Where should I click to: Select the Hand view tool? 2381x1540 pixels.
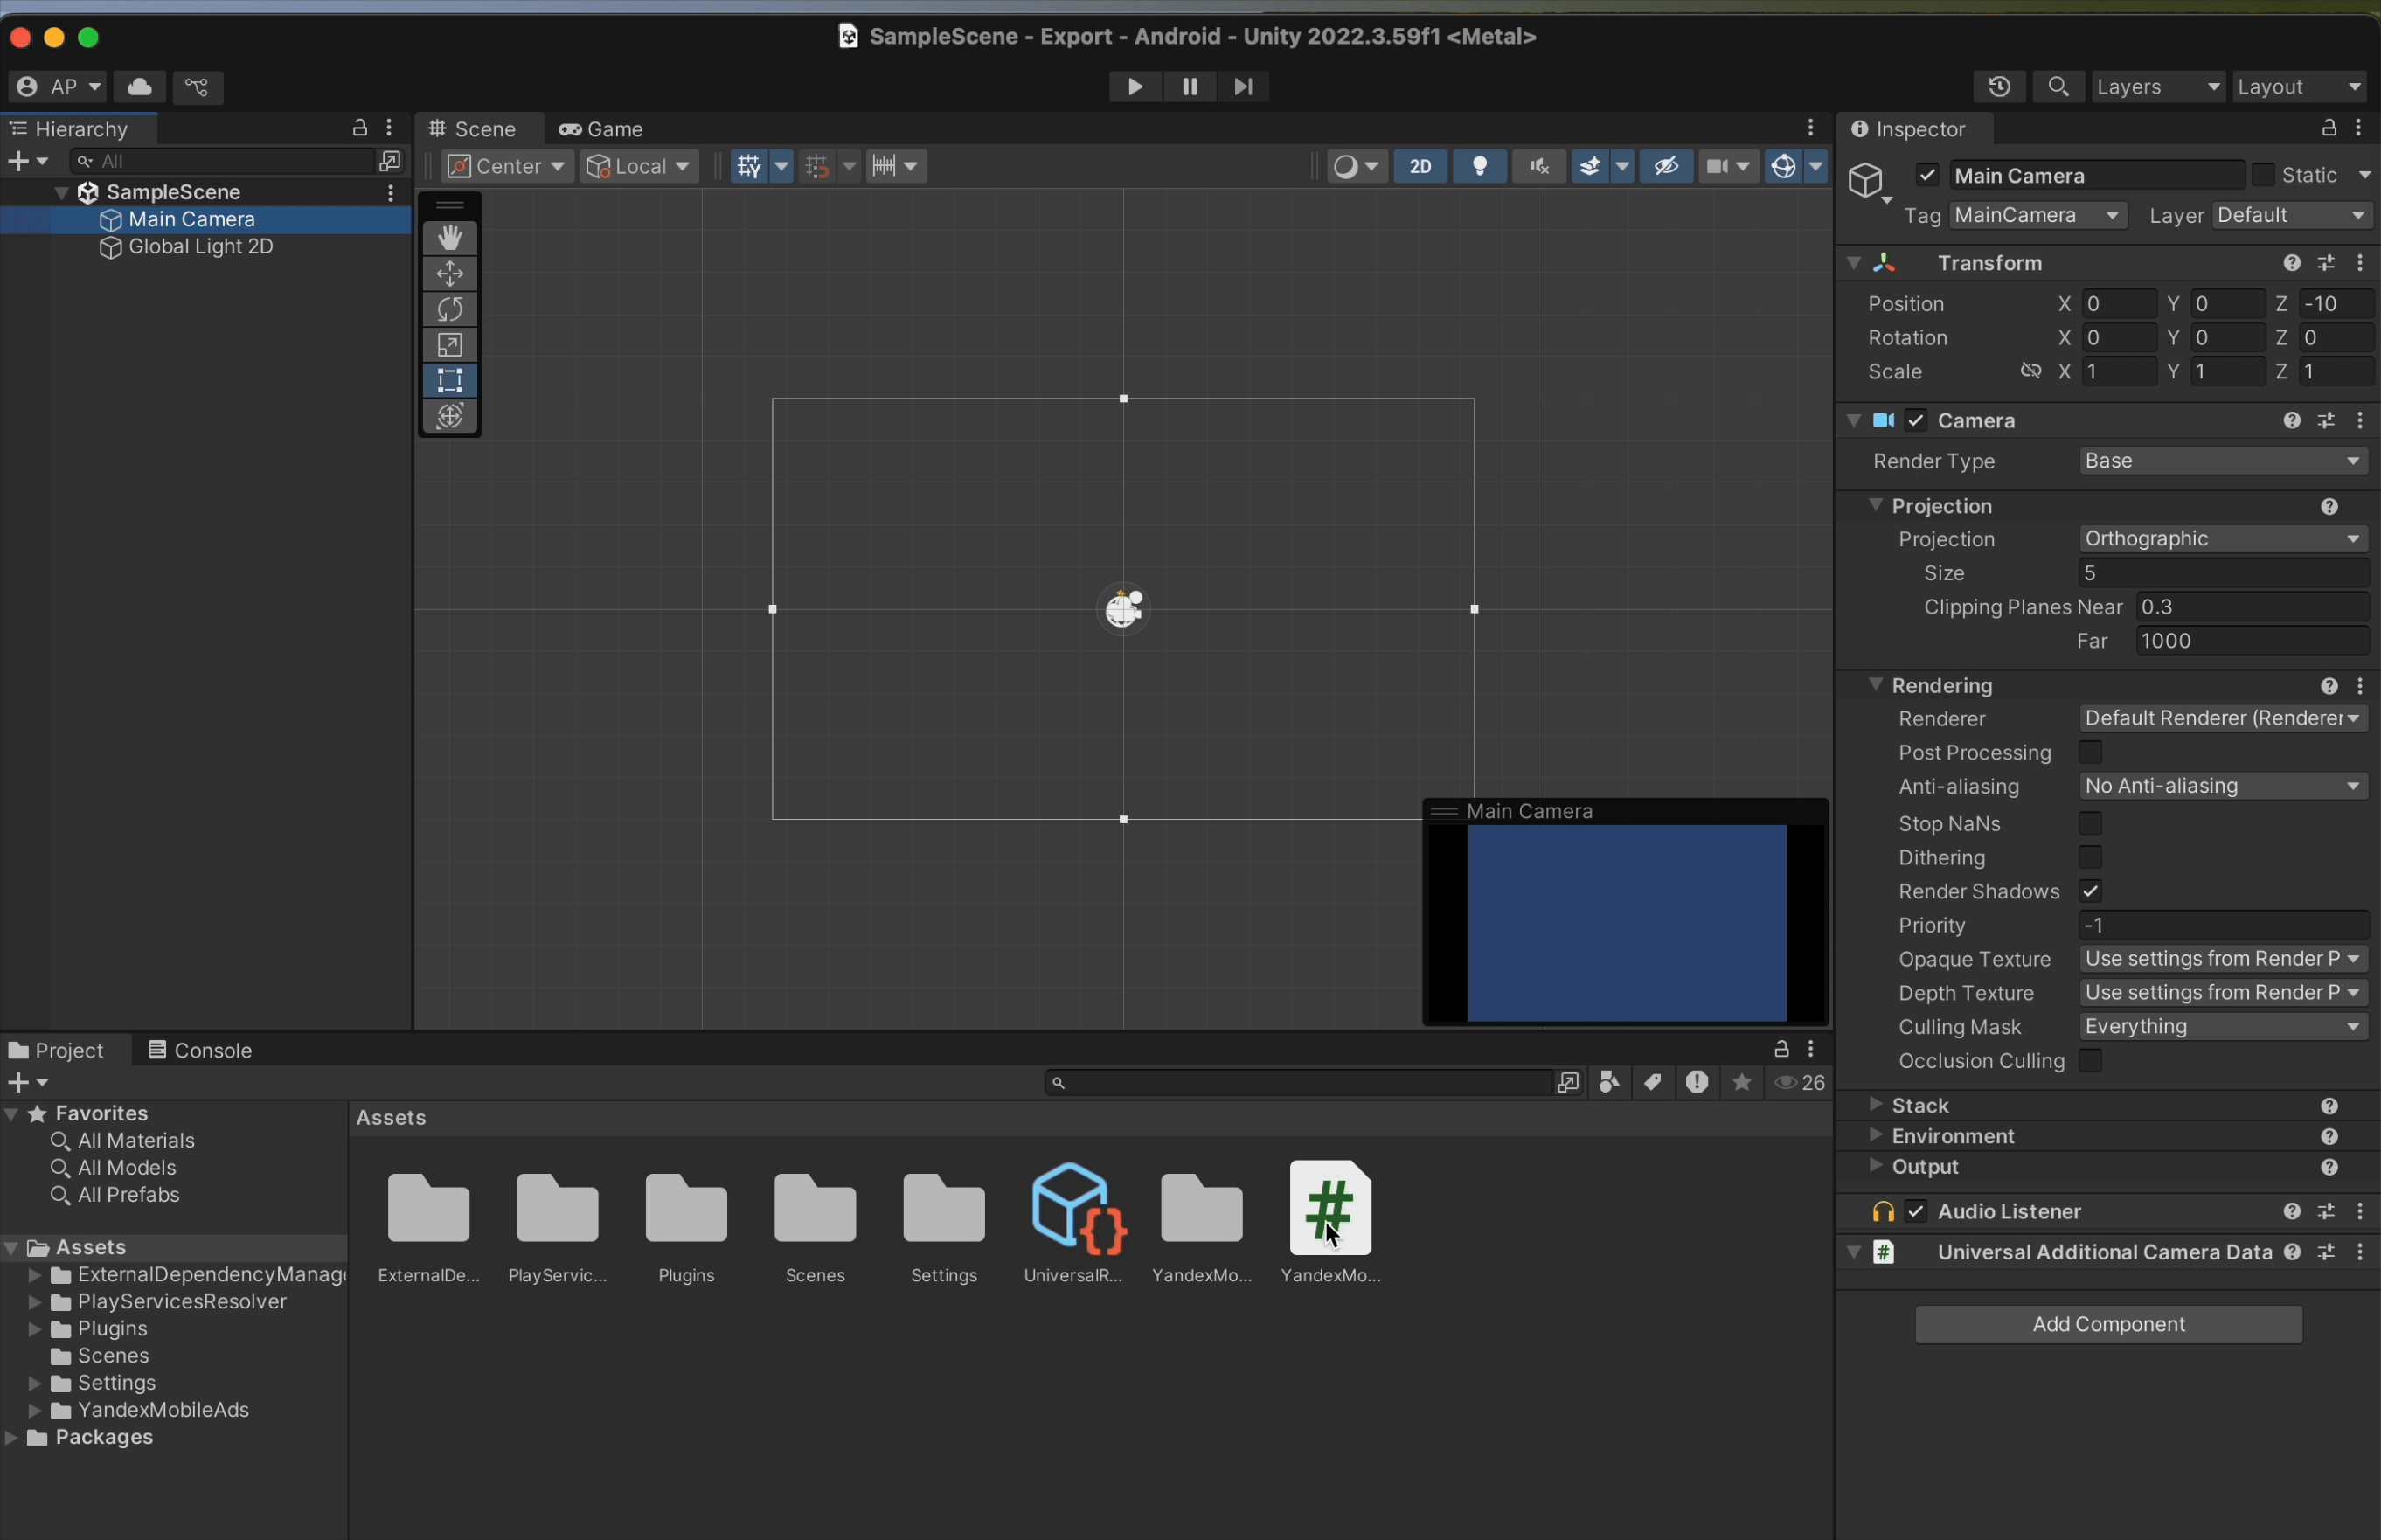coord(450,238)
